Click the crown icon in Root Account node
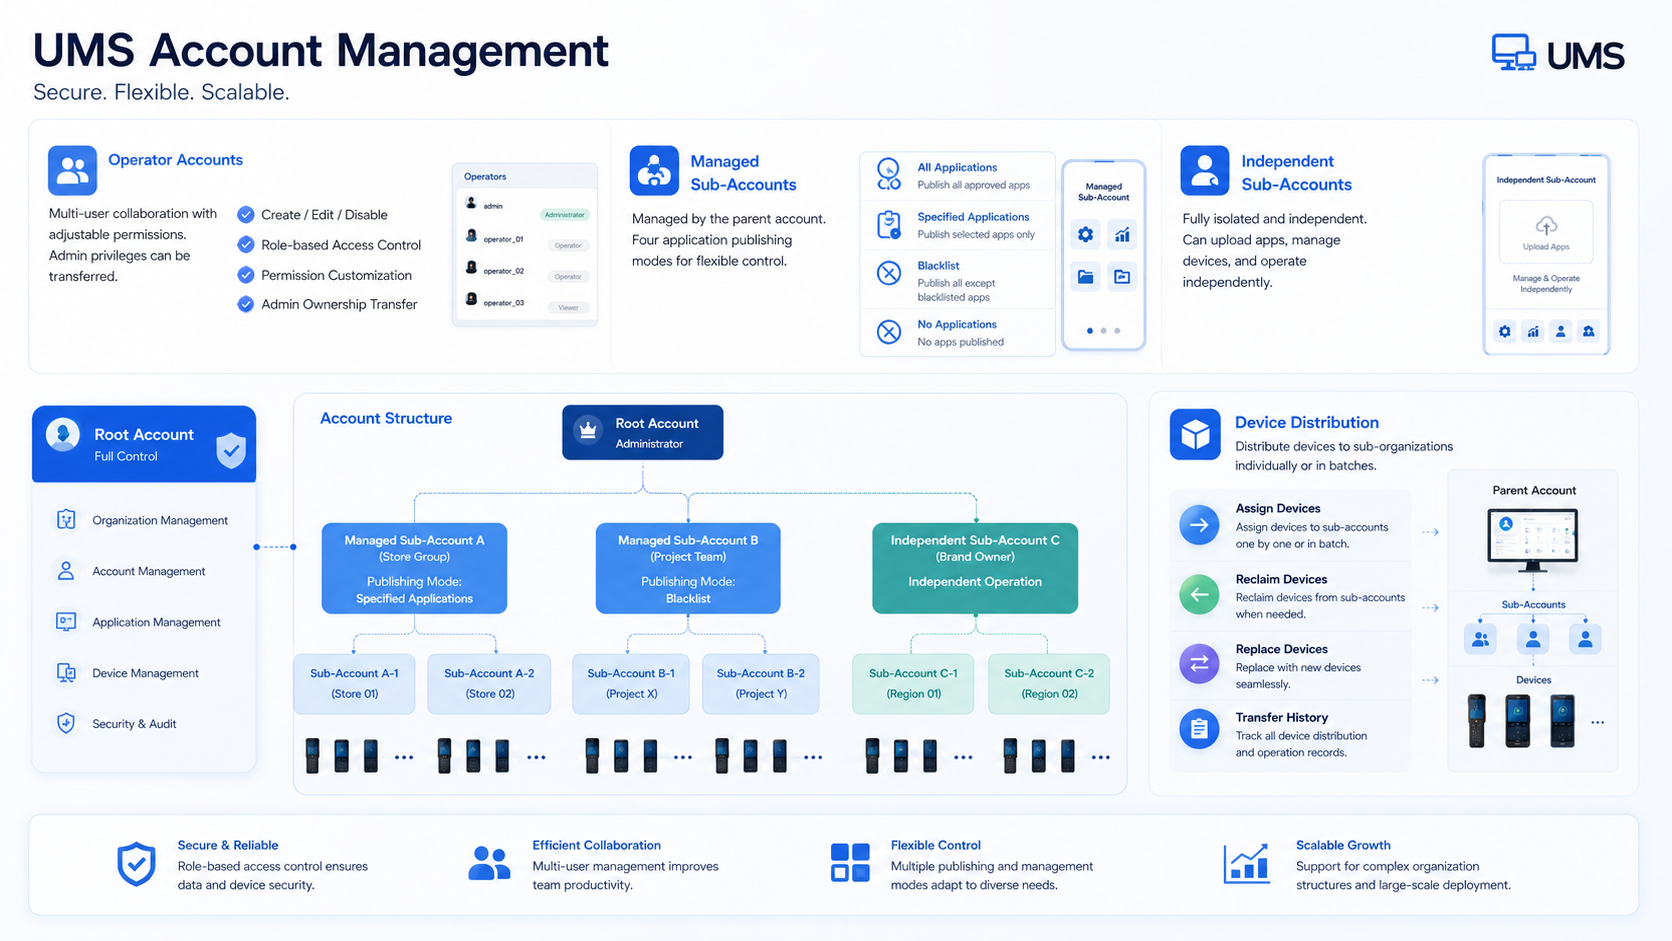 (588, 431)
